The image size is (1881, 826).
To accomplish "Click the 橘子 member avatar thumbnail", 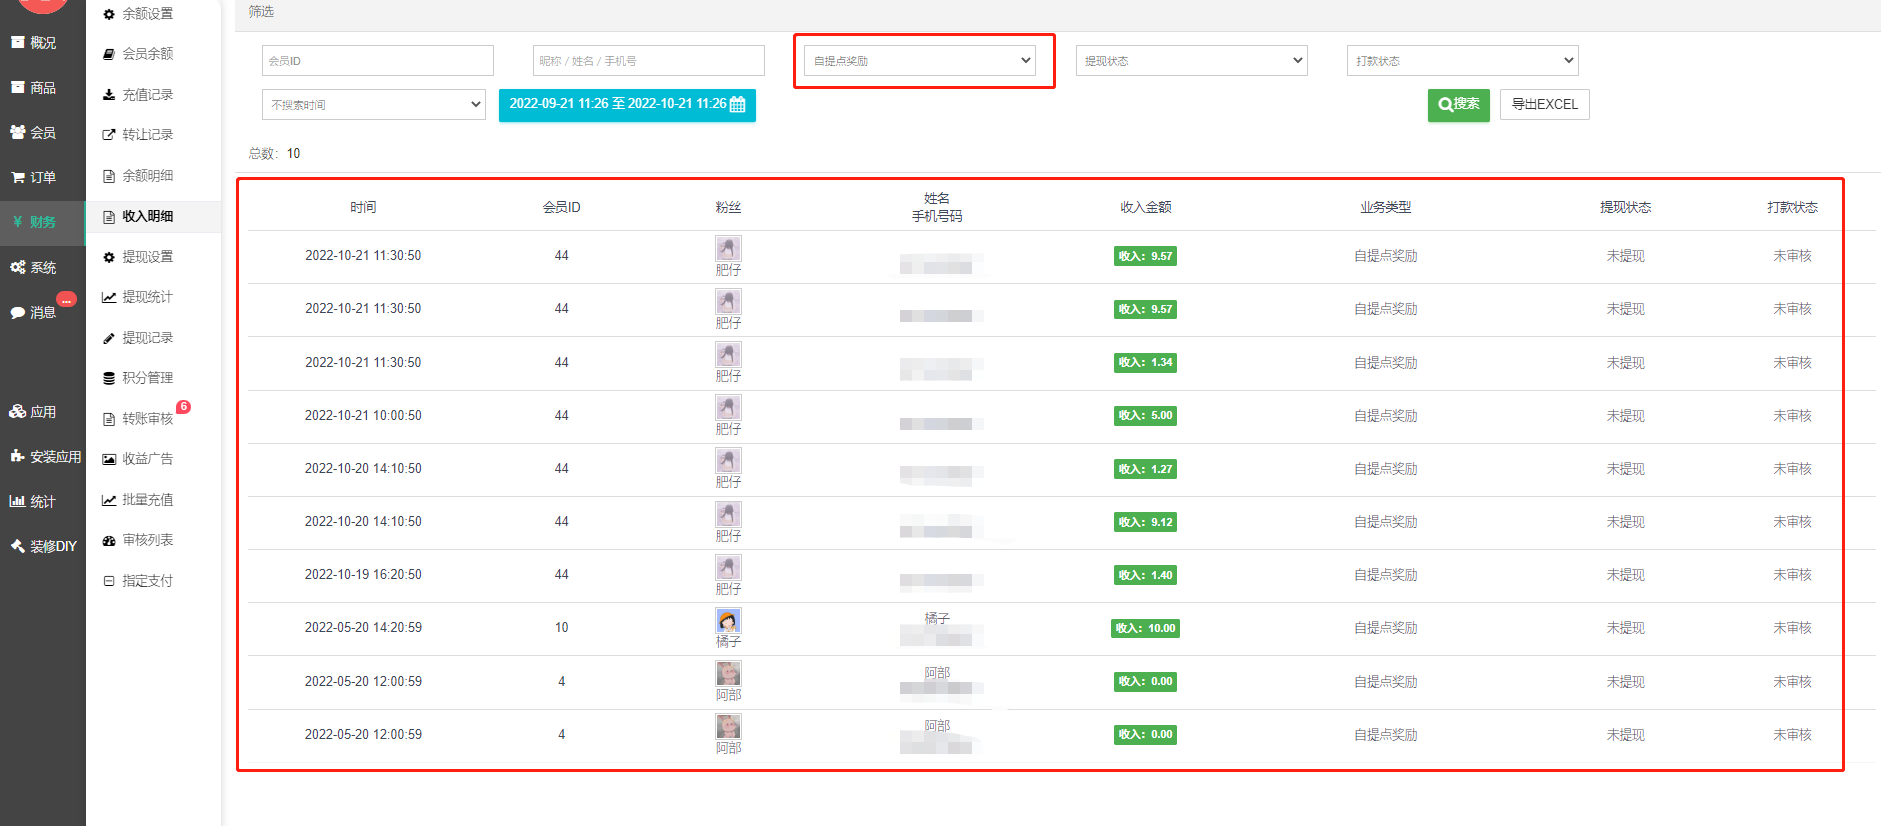I will (728, 620).
